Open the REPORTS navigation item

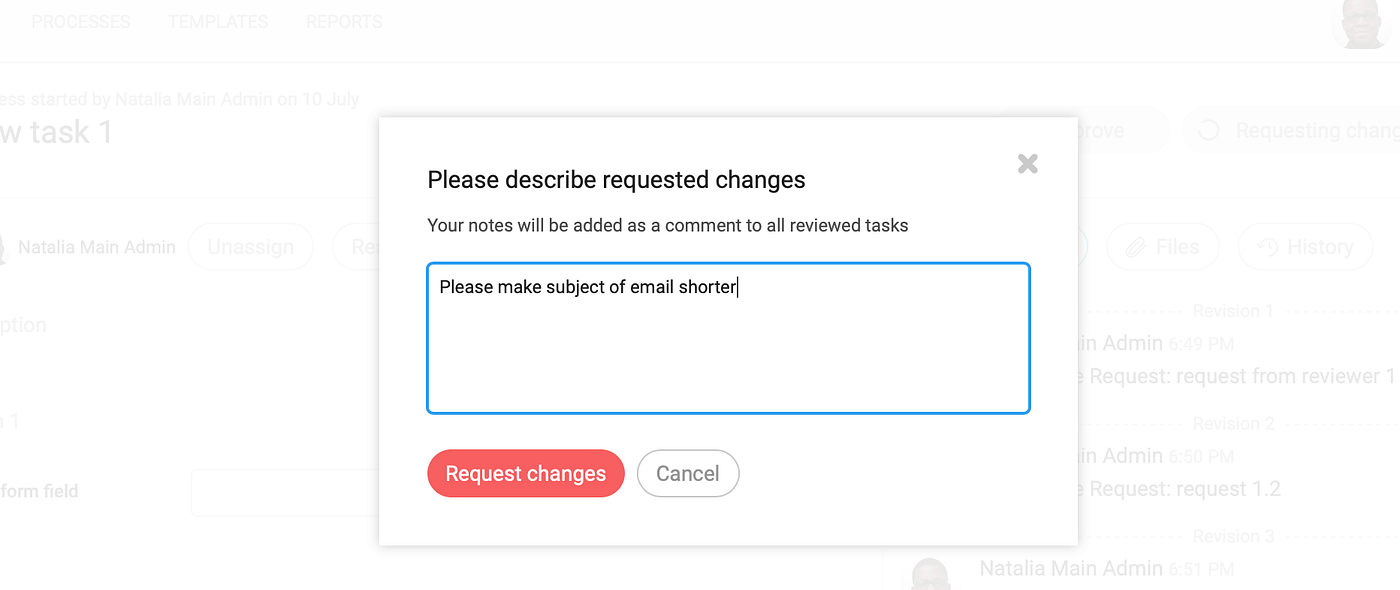point(344,21)
